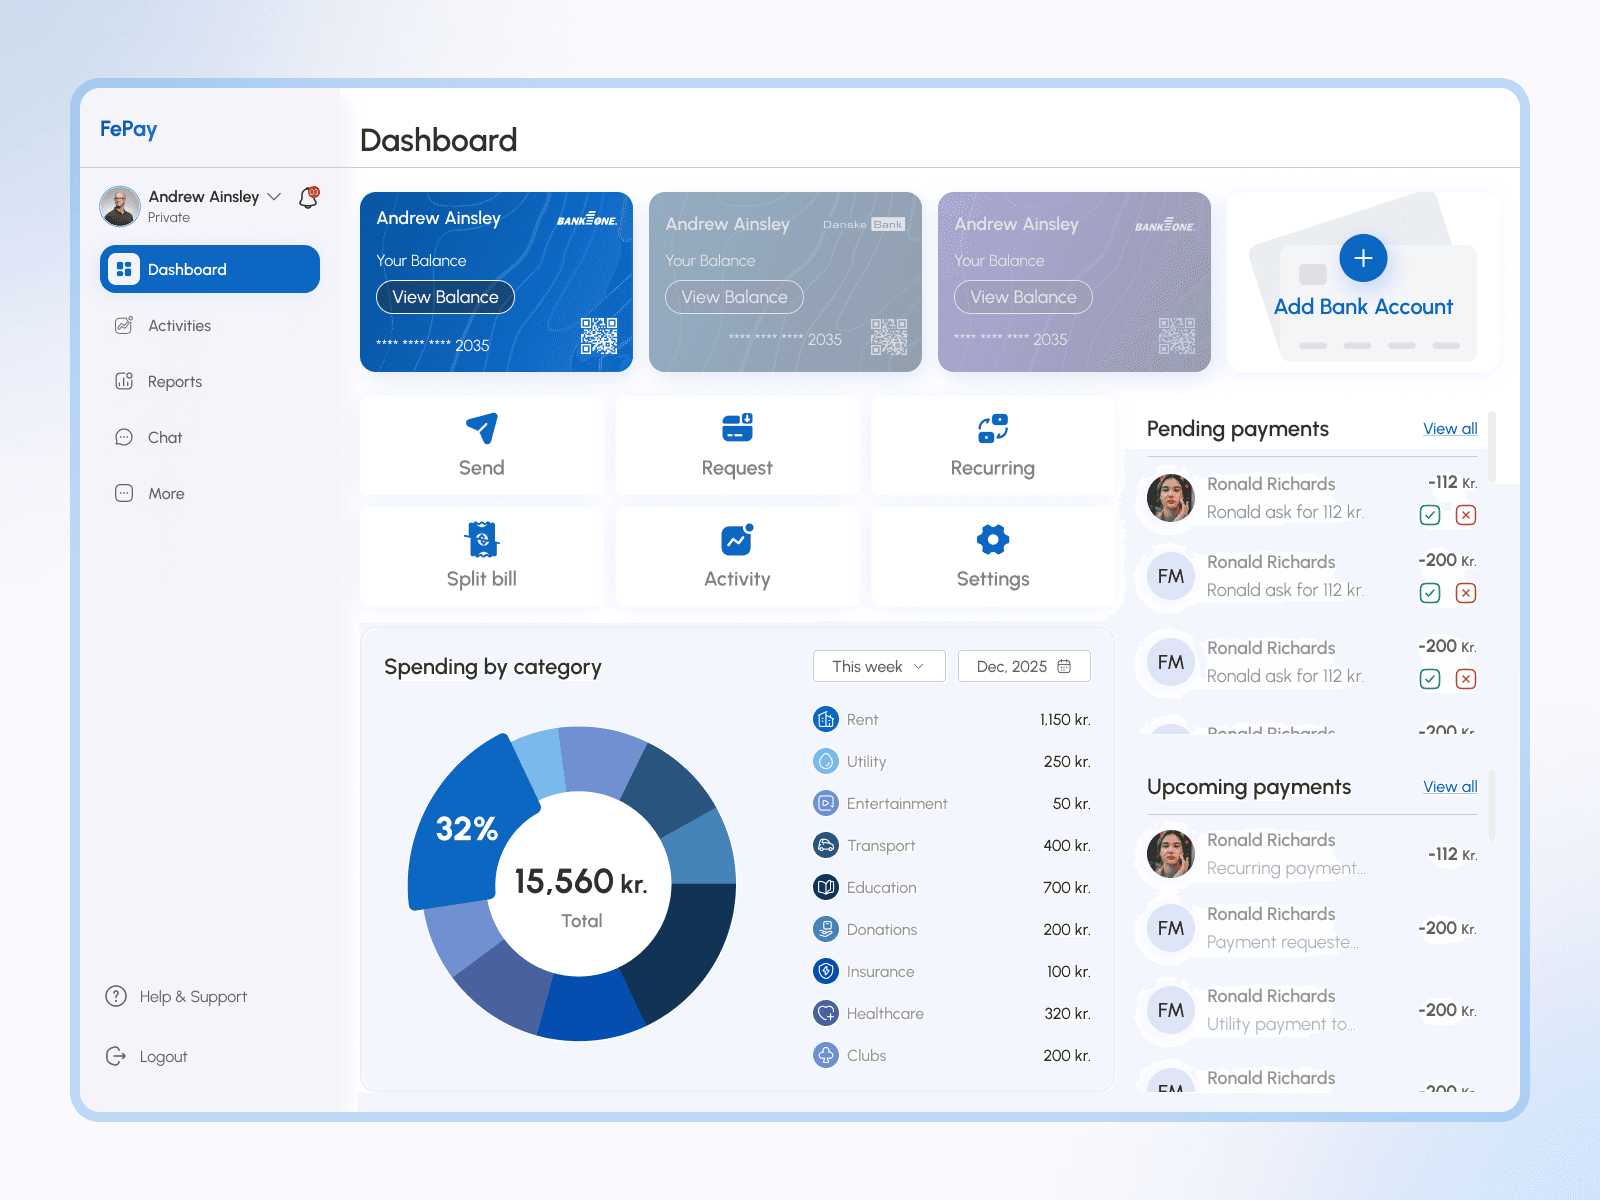This screenshot has height=1200, width=1600.
Task: Click the Send paper-plane icon
Action: [x=482, y=428]
